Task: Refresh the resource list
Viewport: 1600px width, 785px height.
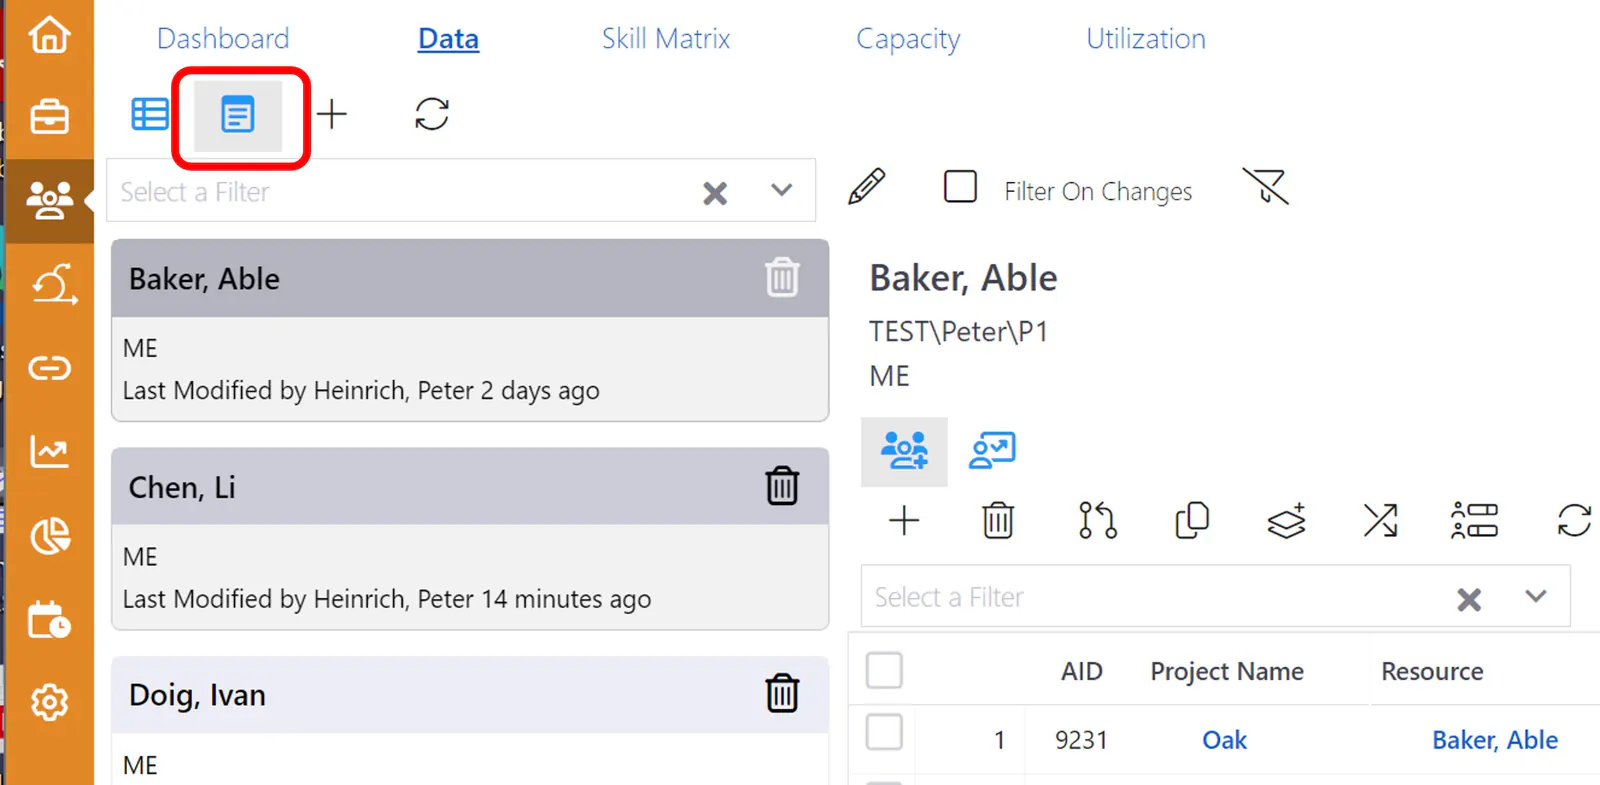Action: tap(432, 114)
